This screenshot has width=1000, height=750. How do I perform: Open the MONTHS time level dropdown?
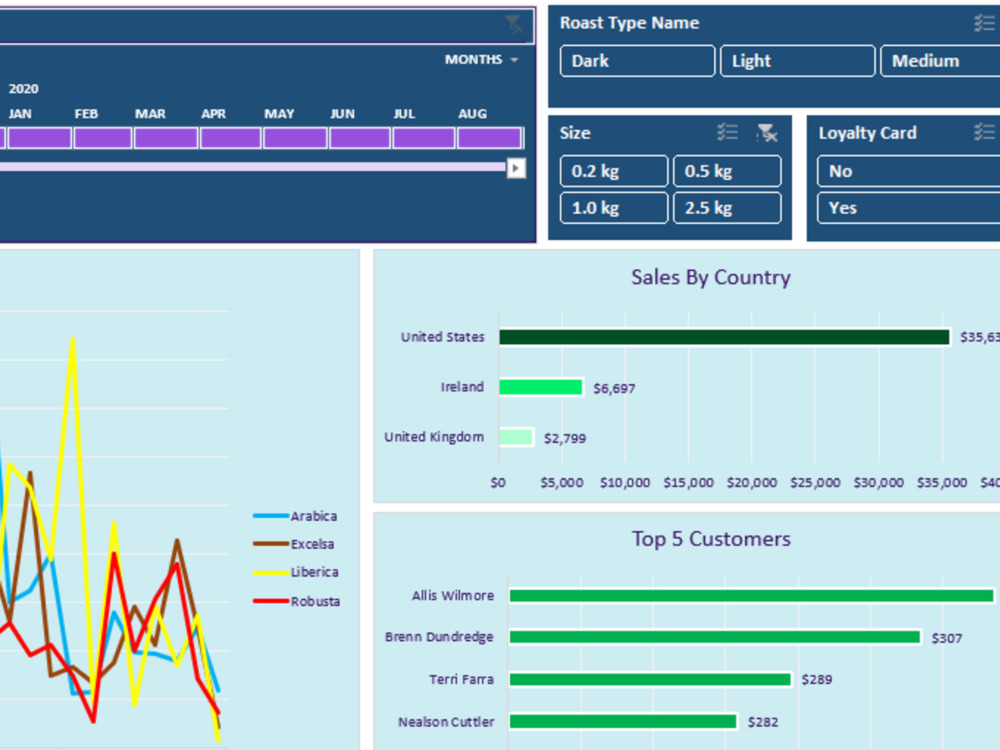pos(482,59)
